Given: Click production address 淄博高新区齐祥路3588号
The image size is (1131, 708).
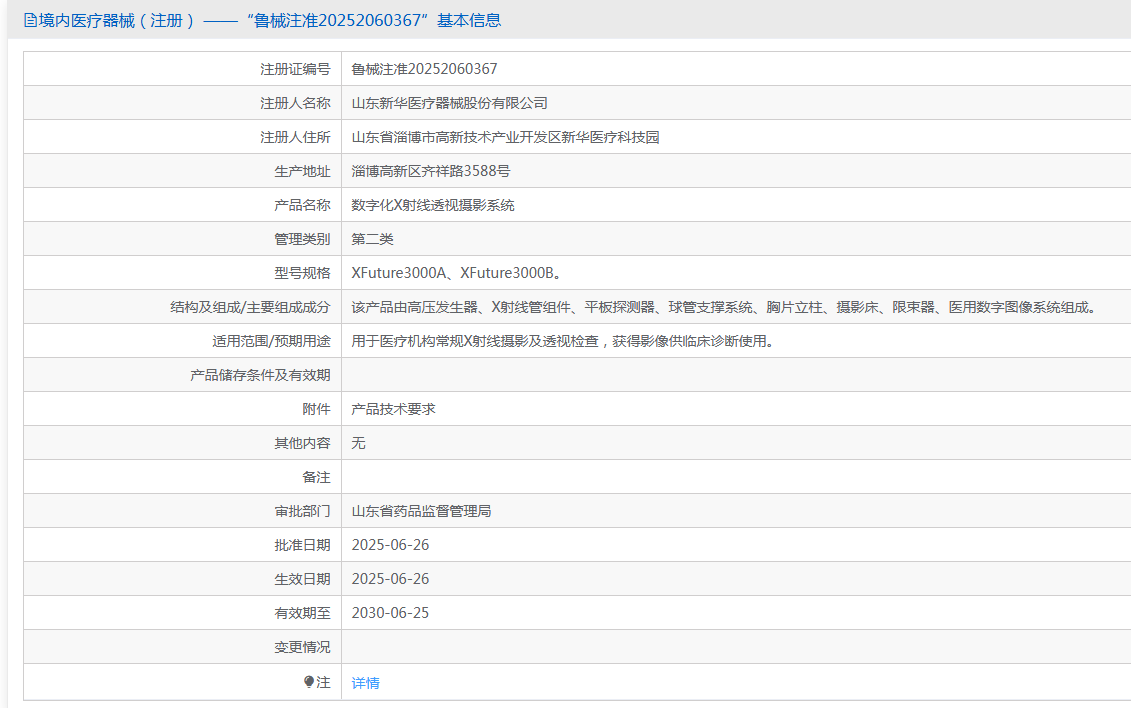Looking at the screenshot, I should pyautogui.click(x=431, y=171).
